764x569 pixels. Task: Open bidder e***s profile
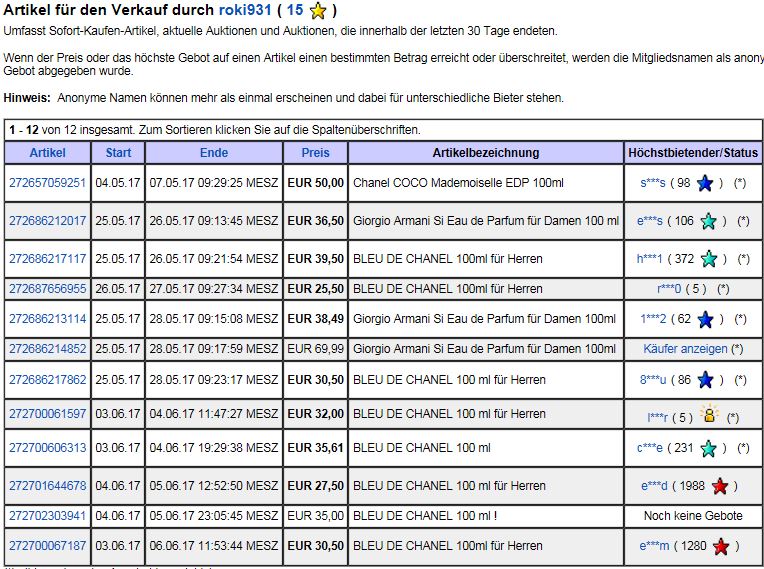point(649,221)
